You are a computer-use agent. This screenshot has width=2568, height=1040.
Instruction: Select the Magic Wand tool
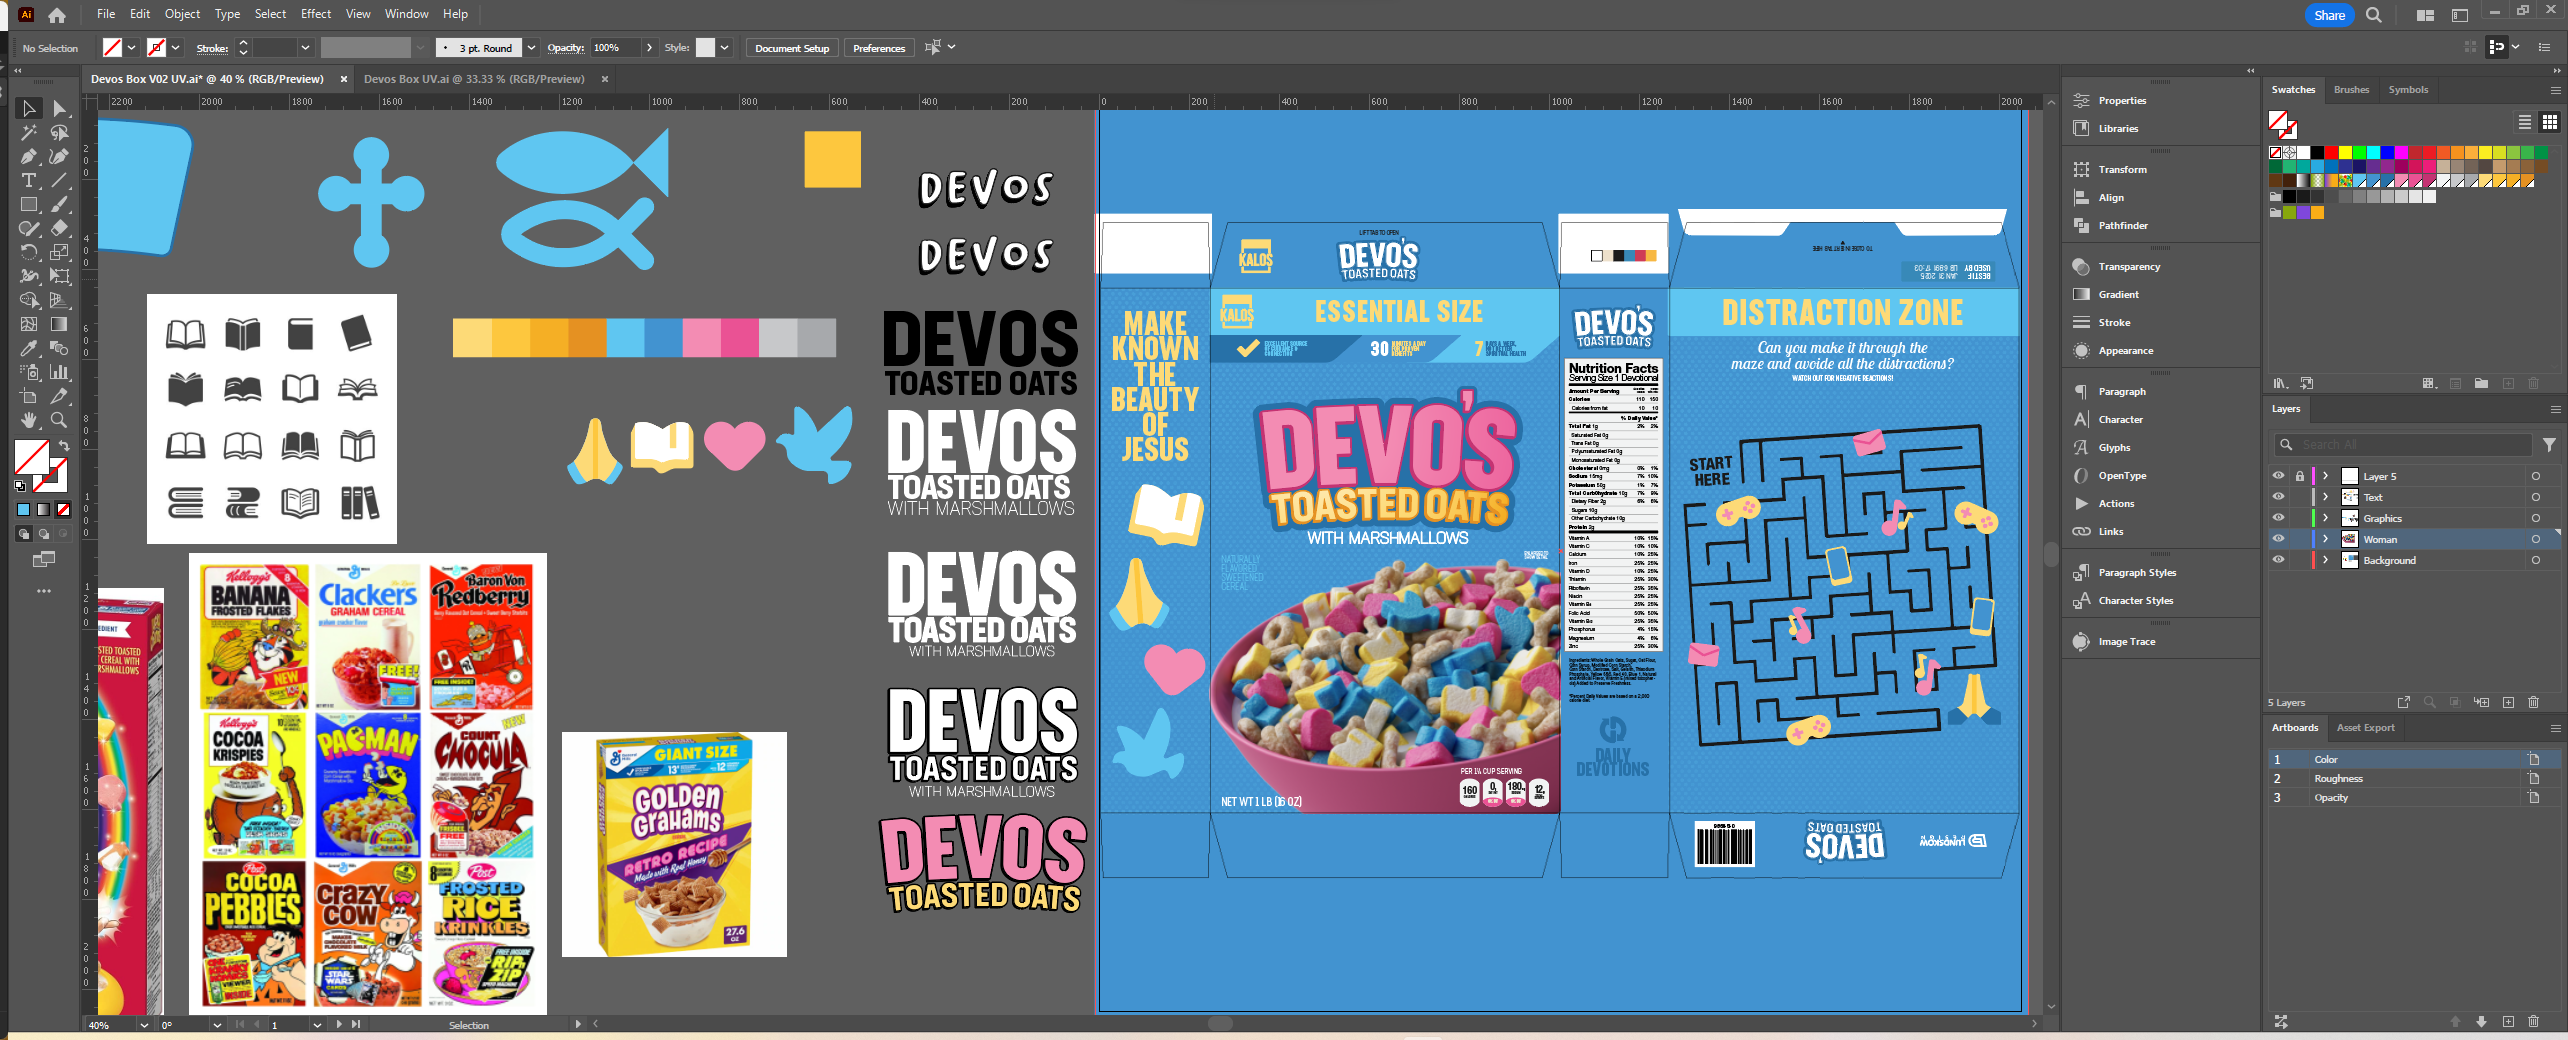[x=28, y=132]
